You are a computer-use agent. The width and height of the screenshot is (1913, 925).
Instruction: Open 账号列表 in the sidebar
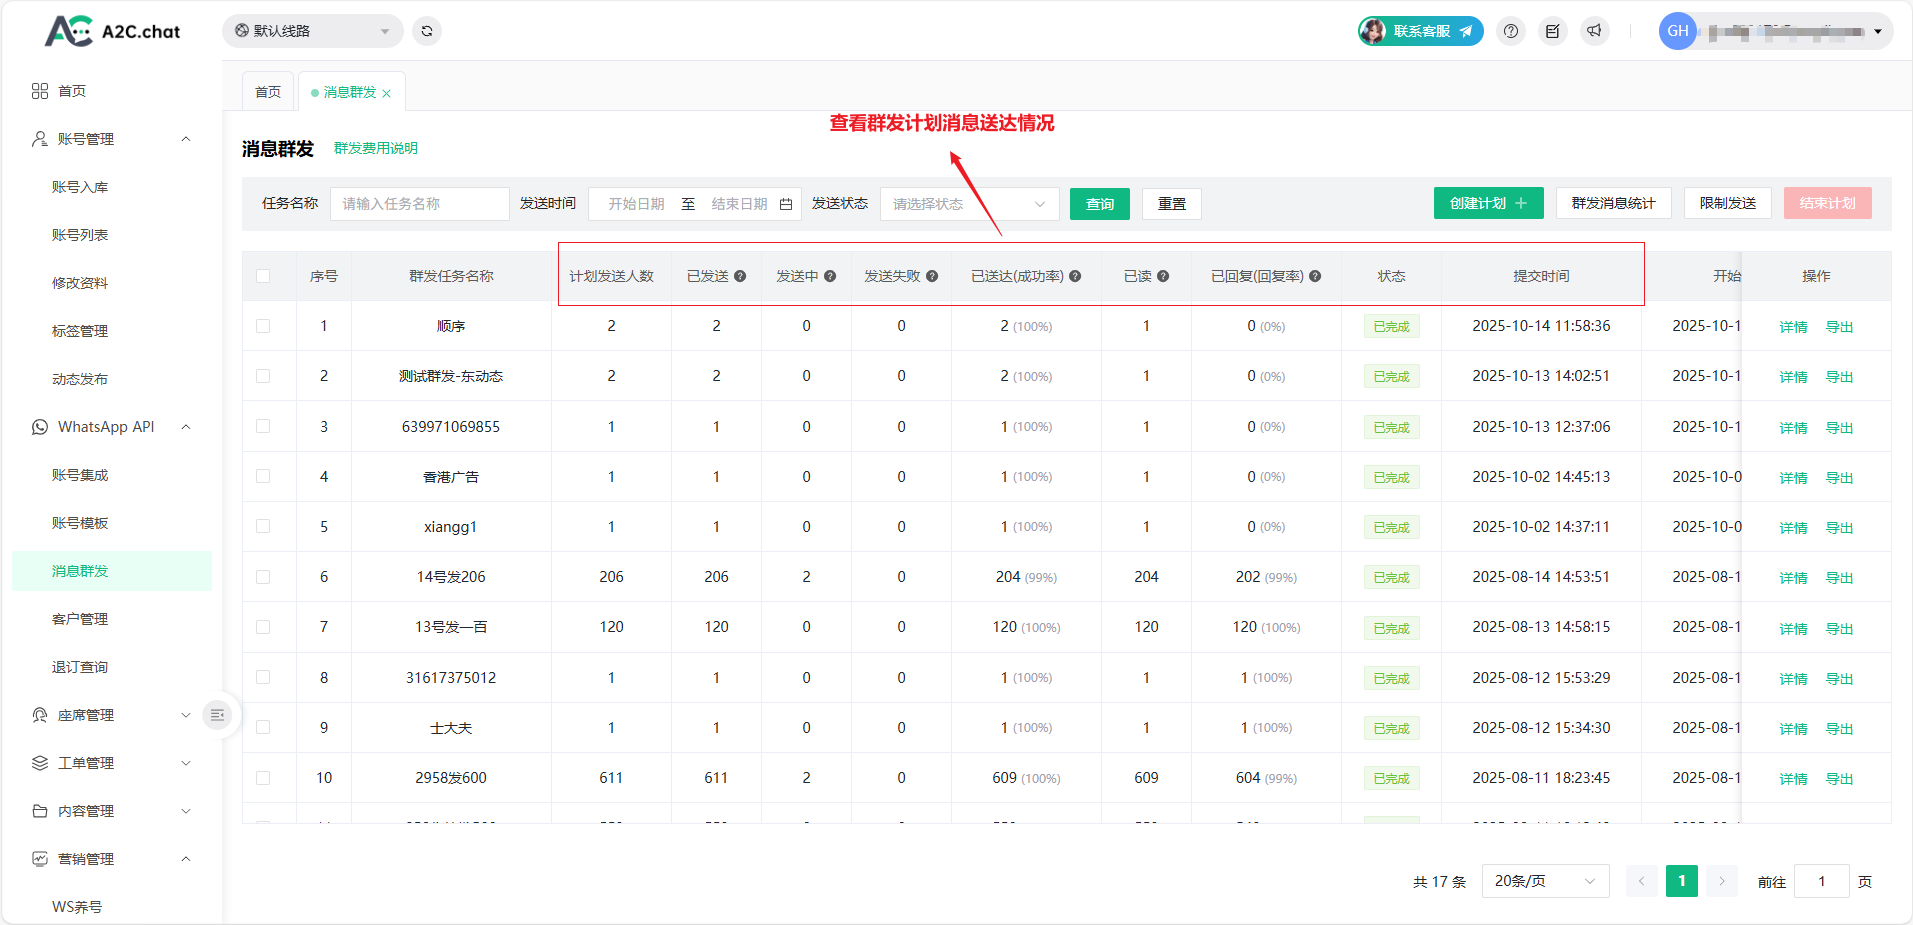[80, 235]
